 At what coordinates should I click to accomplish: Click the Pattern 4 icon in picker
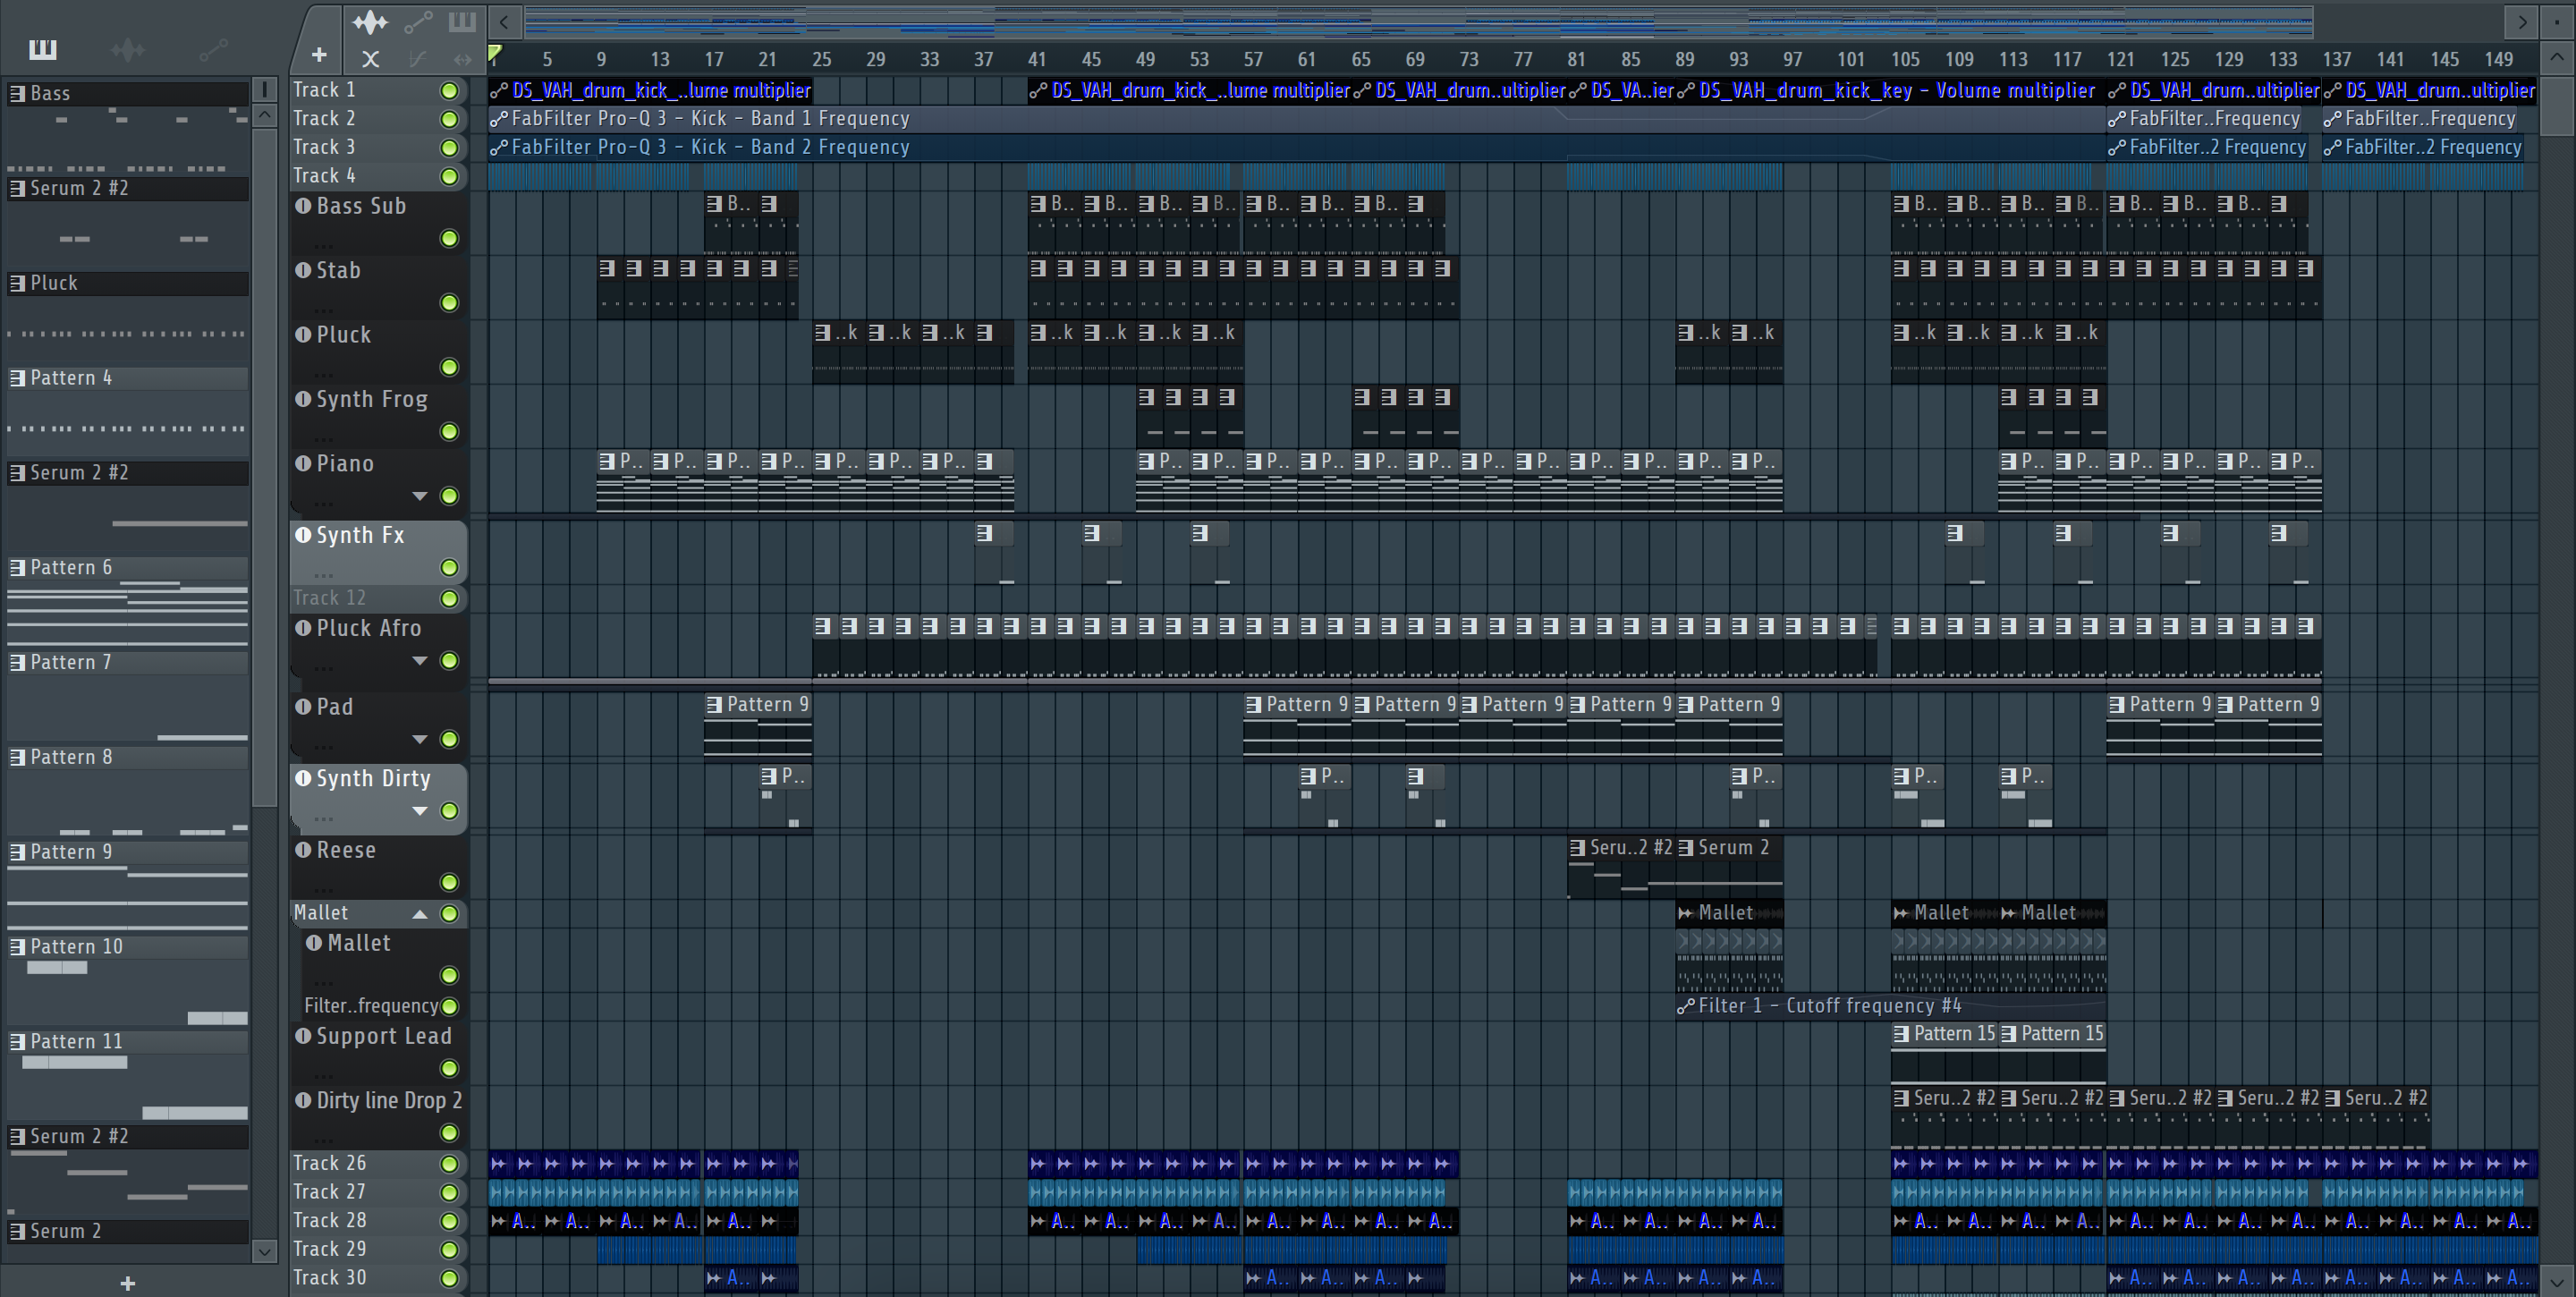(17, 378)
